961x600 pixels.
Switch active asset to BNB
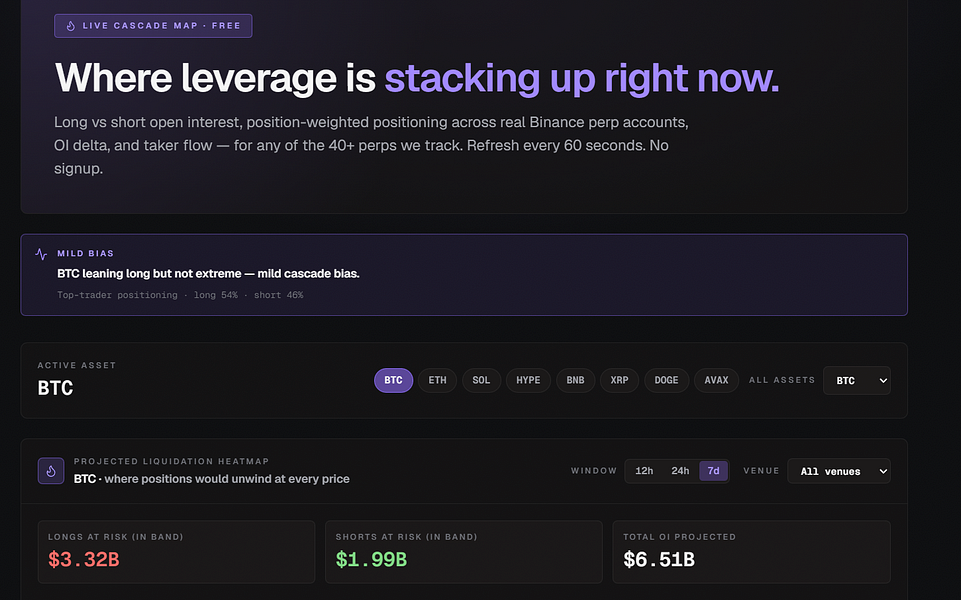(575, 380)
